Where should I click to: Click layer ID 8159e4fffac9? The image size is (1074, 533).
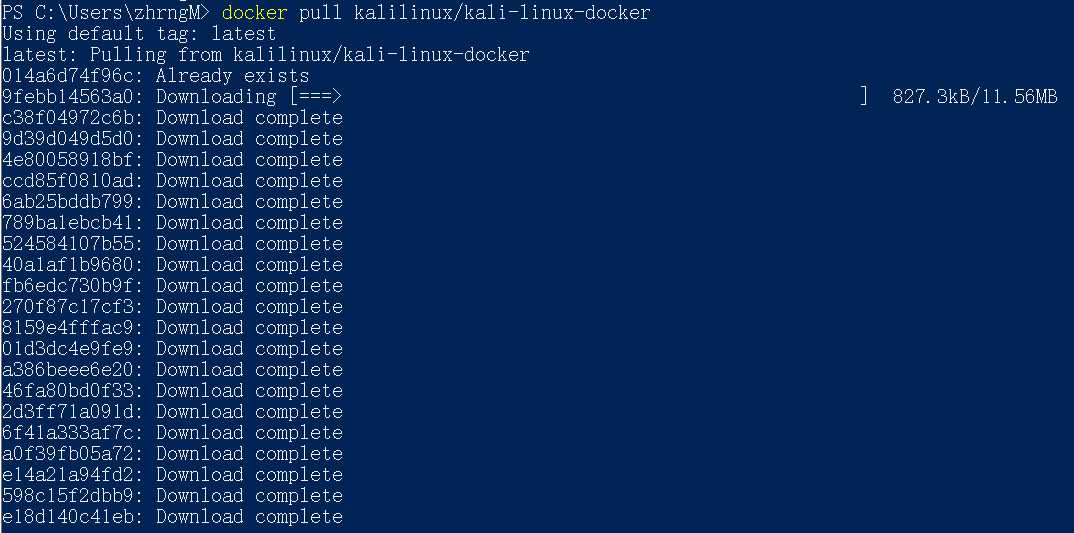(73, 327)
